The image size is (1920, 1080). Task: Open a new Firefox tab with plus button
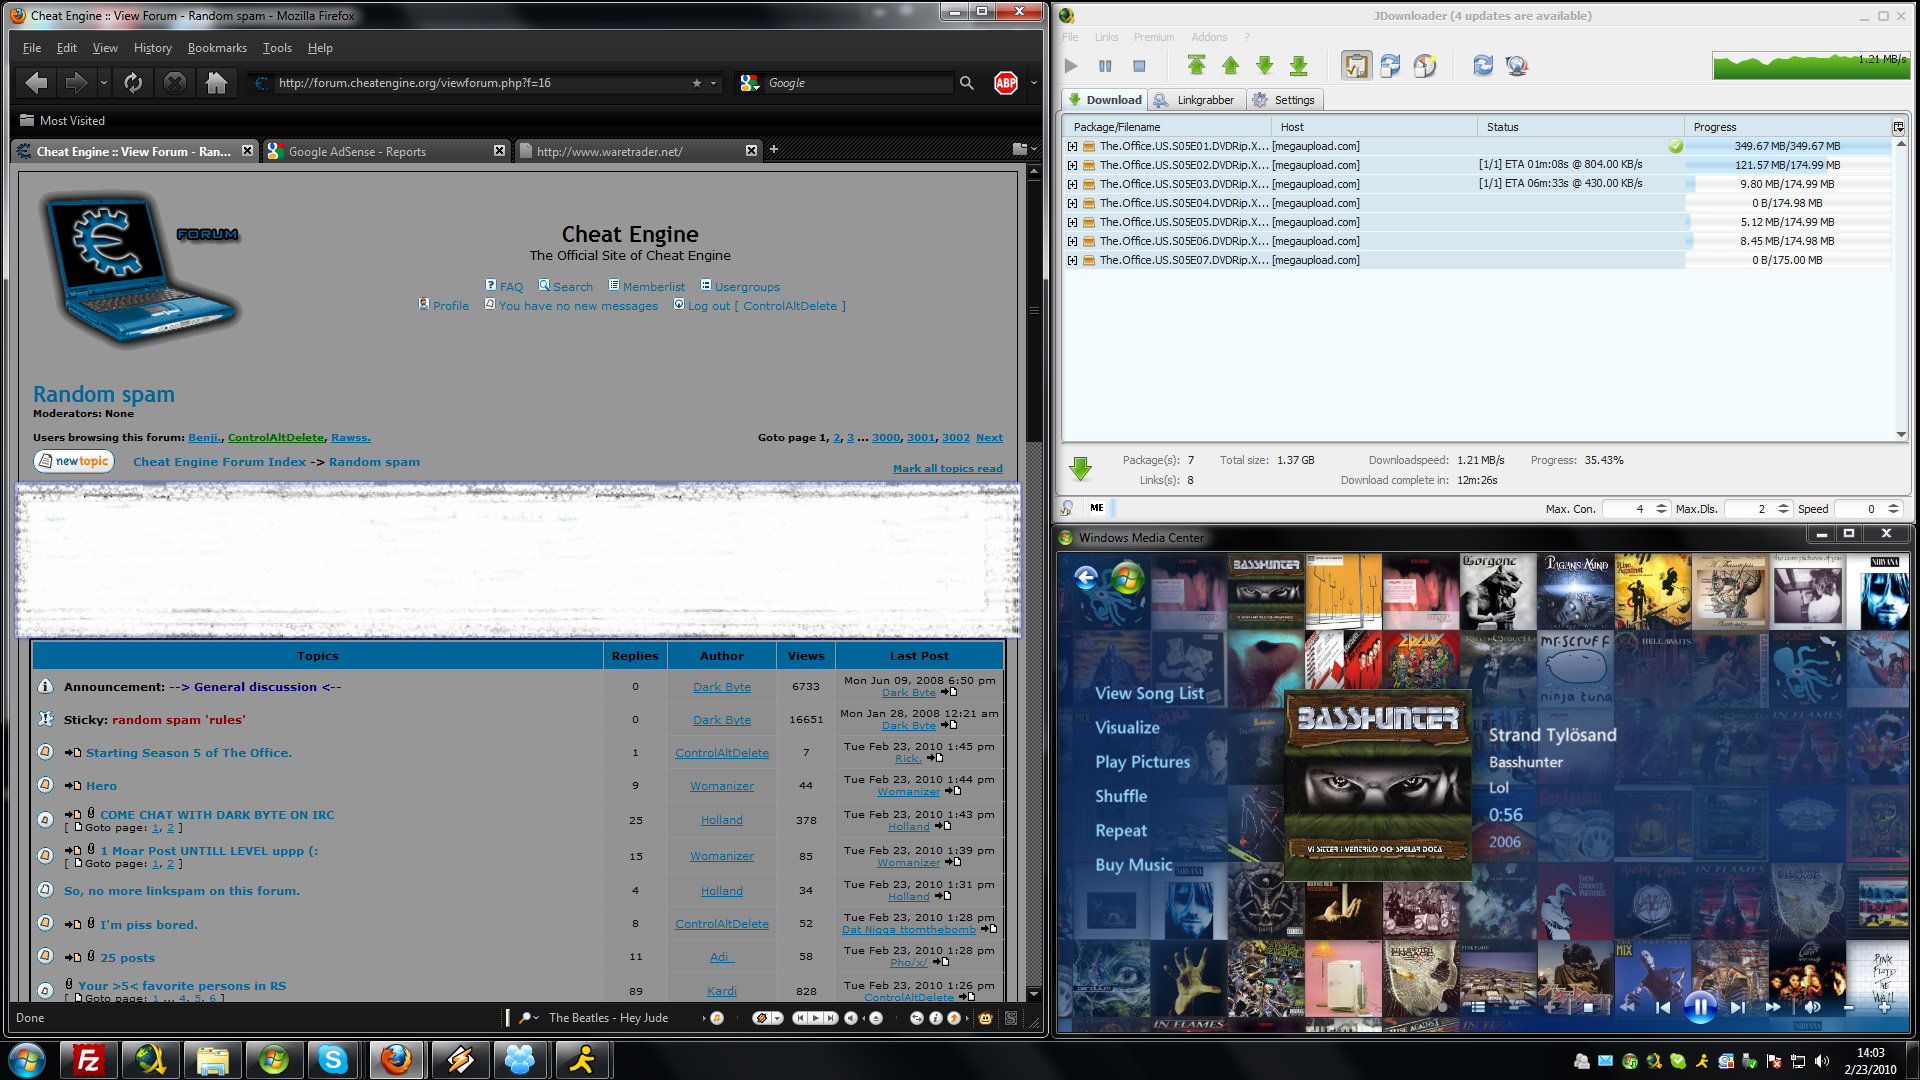tap(774, 150)
